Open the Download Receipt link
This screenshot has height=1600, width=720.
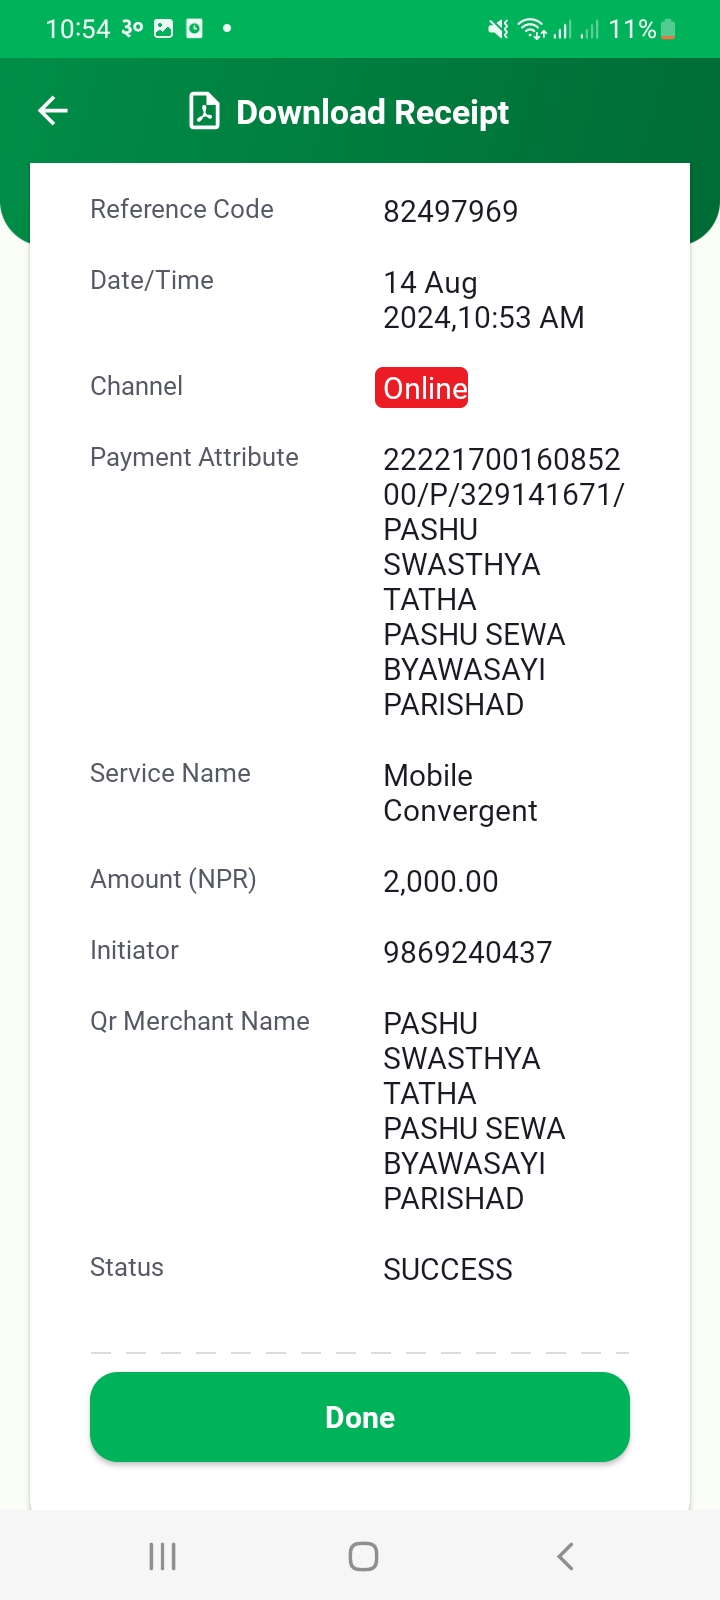click(372, 112)
